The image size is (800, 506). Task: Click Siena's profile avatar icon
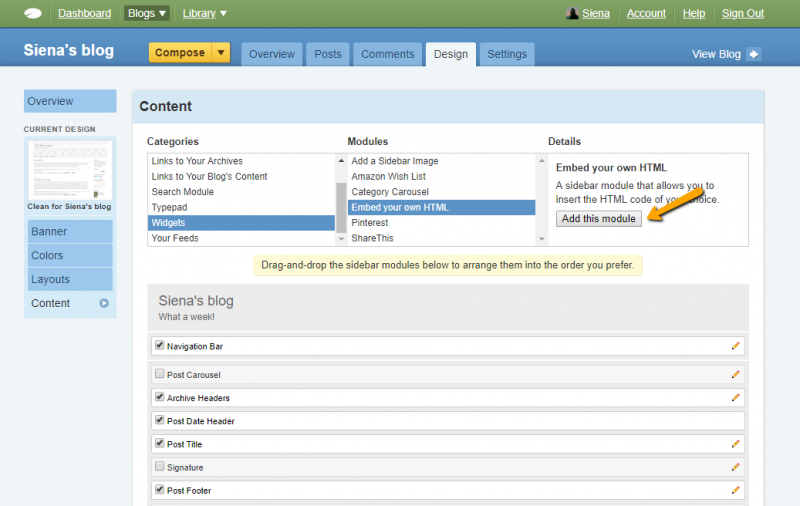(x=572, y=14)
